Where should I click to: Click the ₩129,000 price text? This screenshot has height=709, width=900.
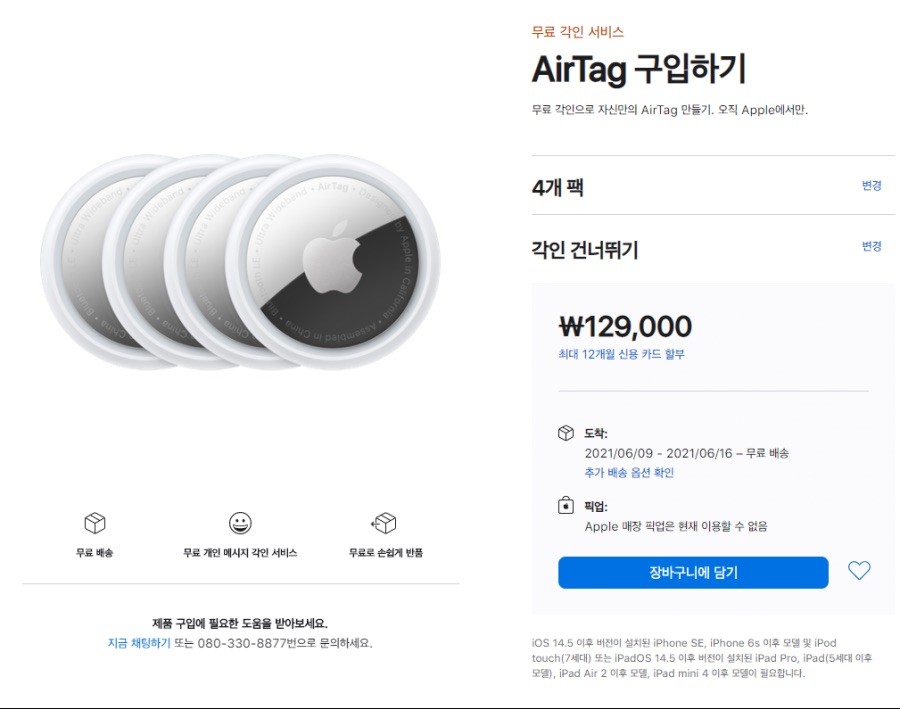[x=626, y=326]
